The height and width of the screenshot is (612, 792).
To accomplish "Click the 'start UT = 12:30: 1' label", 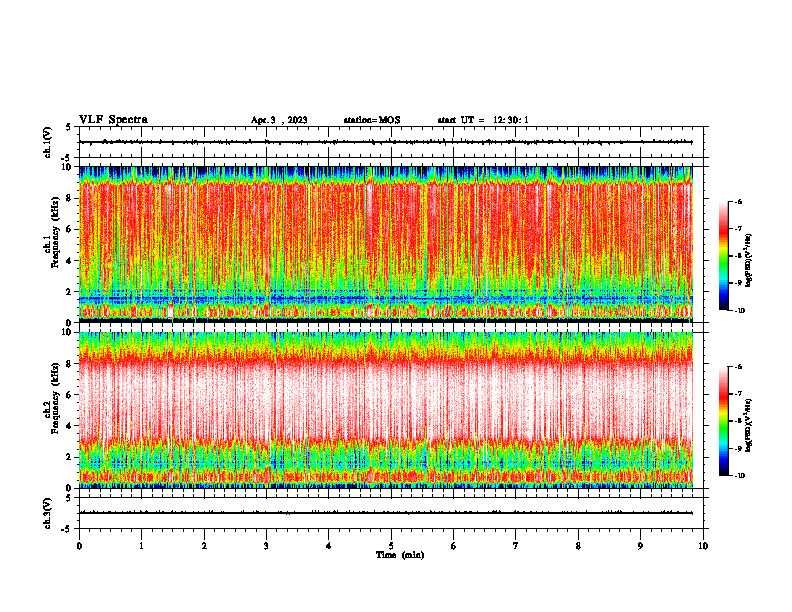I will [x=483, y=120].
